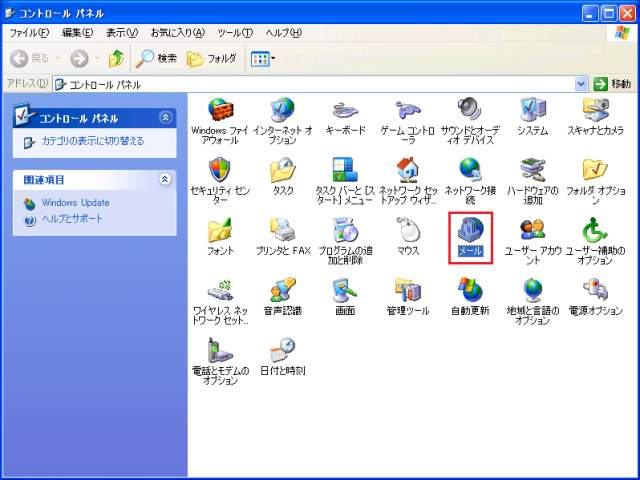640x480 pixels.
Task: Collapse the 関連項目 side panel
Action: (x=165, y=179)
